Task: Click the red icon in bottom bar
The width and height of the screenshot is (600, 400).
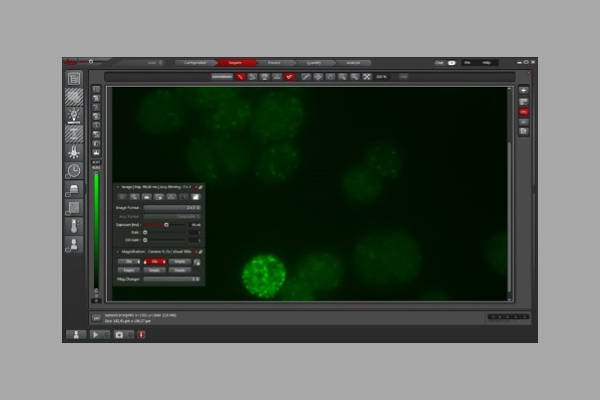Action: (141, 334)
